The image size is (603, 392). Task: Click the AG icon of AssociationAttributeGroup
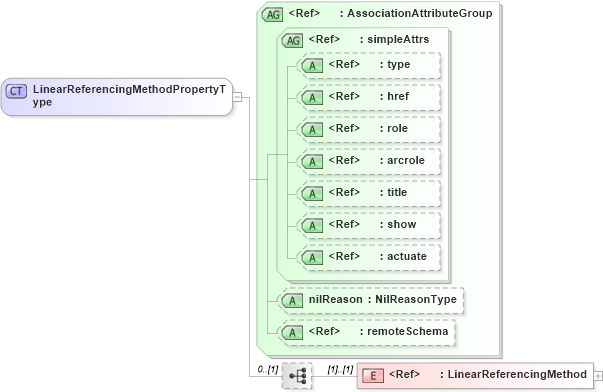[x=272, y=15]
